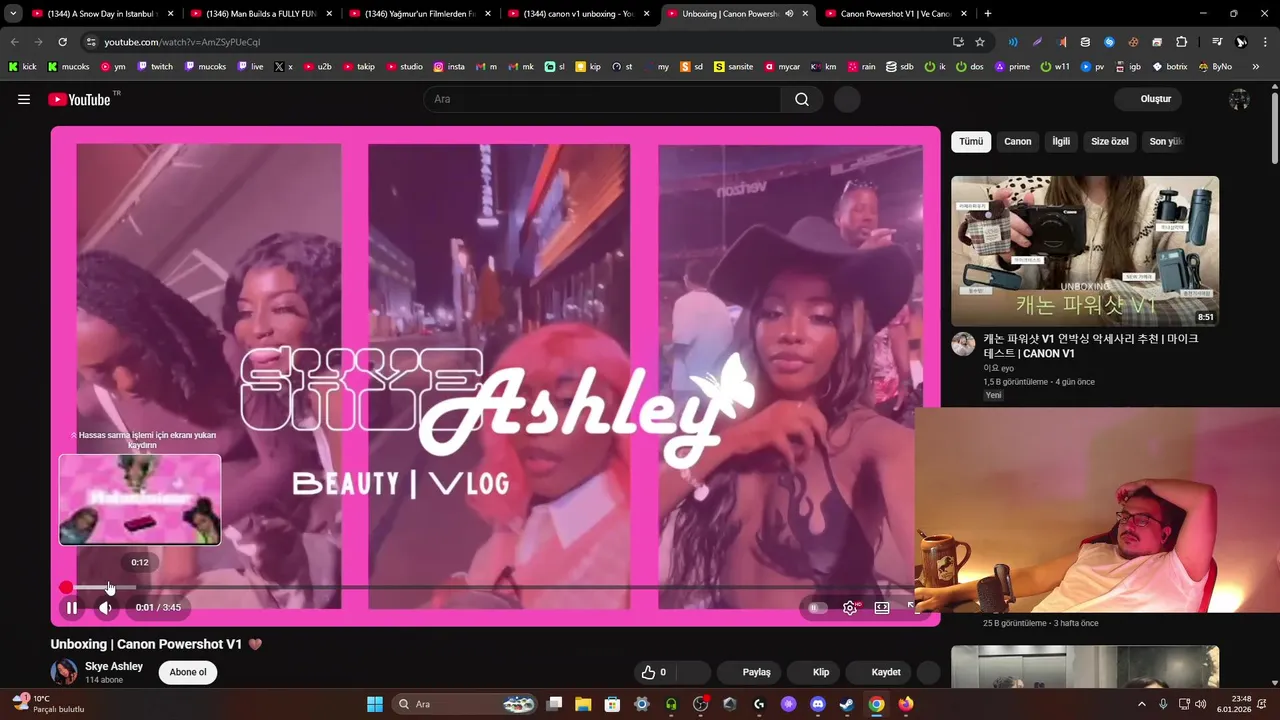Open Chrome tab search dropdown
This screenshot has width=1280, height=720.
(x=13, y=14)
